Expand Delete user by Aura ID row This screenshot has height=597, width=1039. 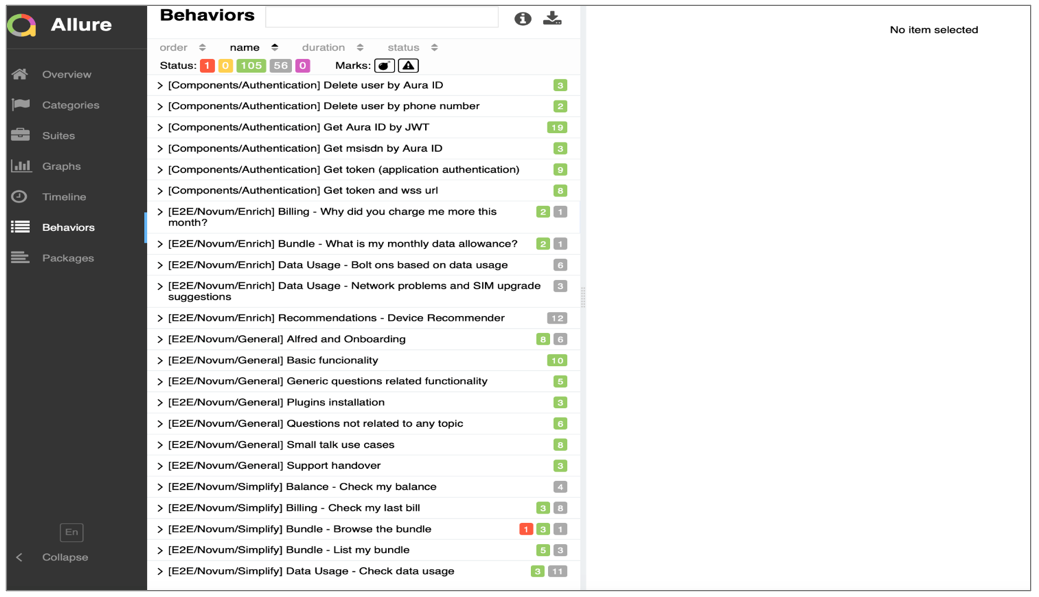(363, 85)
